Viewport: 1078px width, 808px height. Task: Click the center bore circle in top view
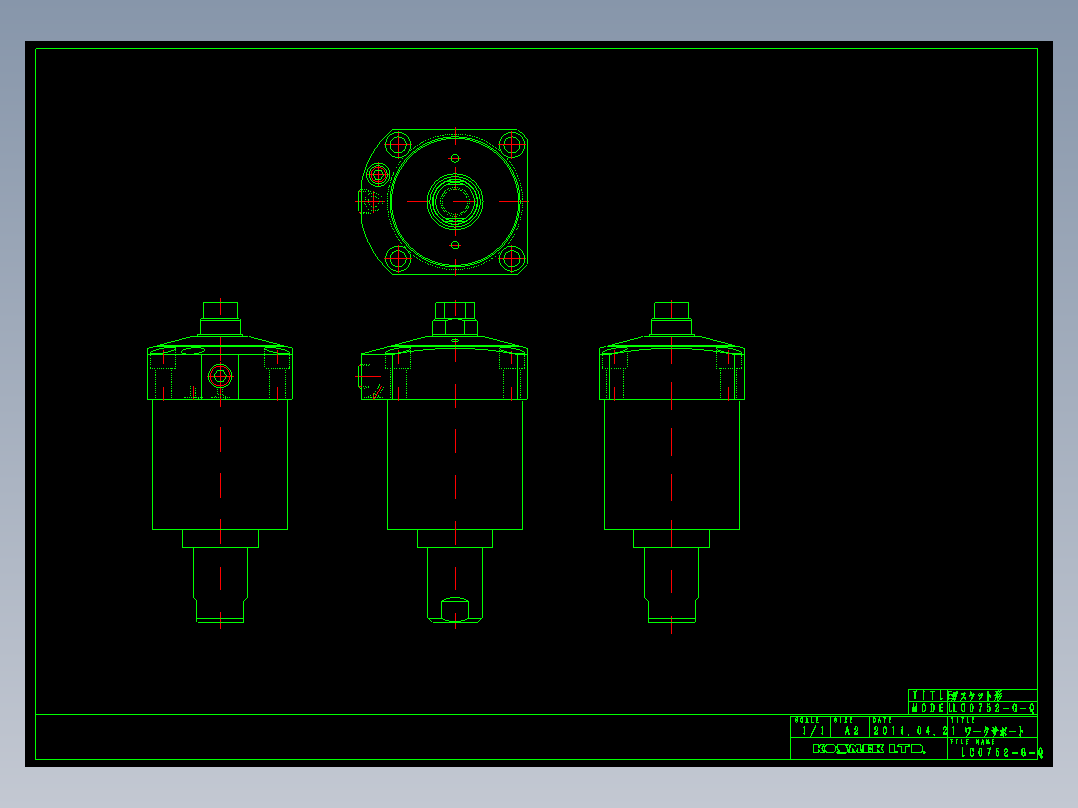[455, 201]
